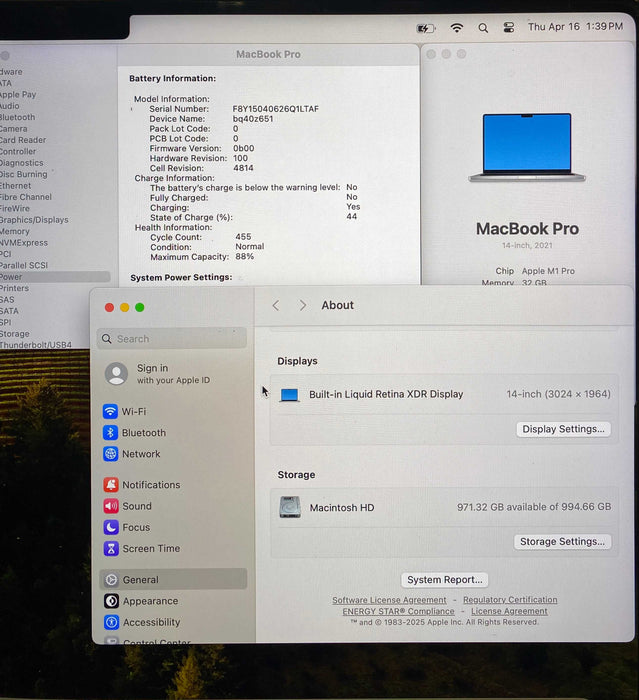
Task: Select FireWire in System Report sidebar
Action: point(15,208)
